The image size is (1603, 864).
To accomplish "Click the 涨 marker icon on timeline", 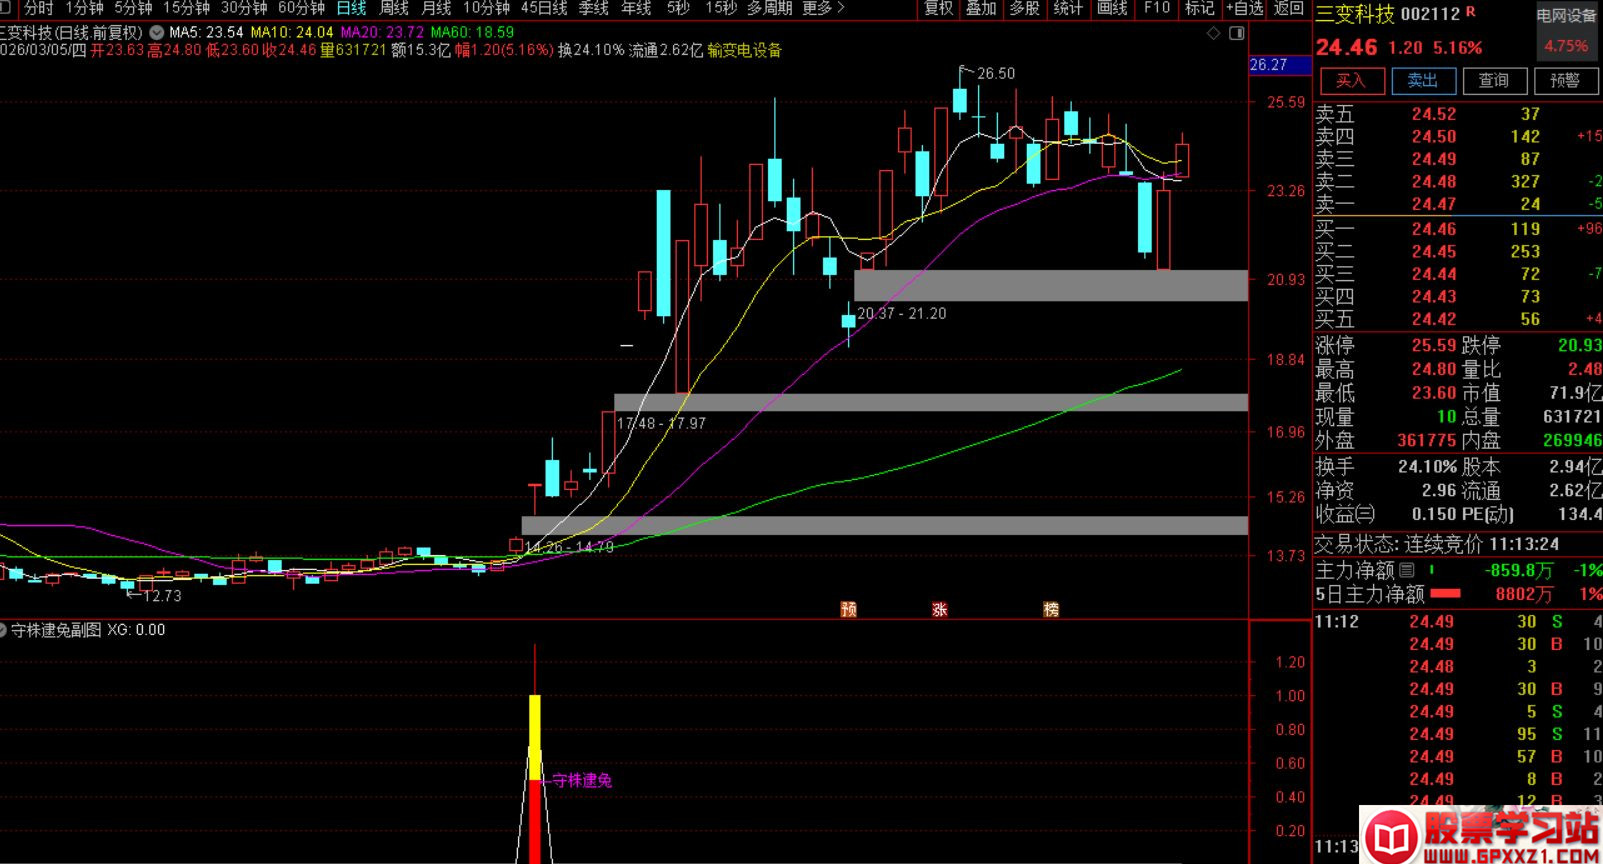I will coord(940,609).
